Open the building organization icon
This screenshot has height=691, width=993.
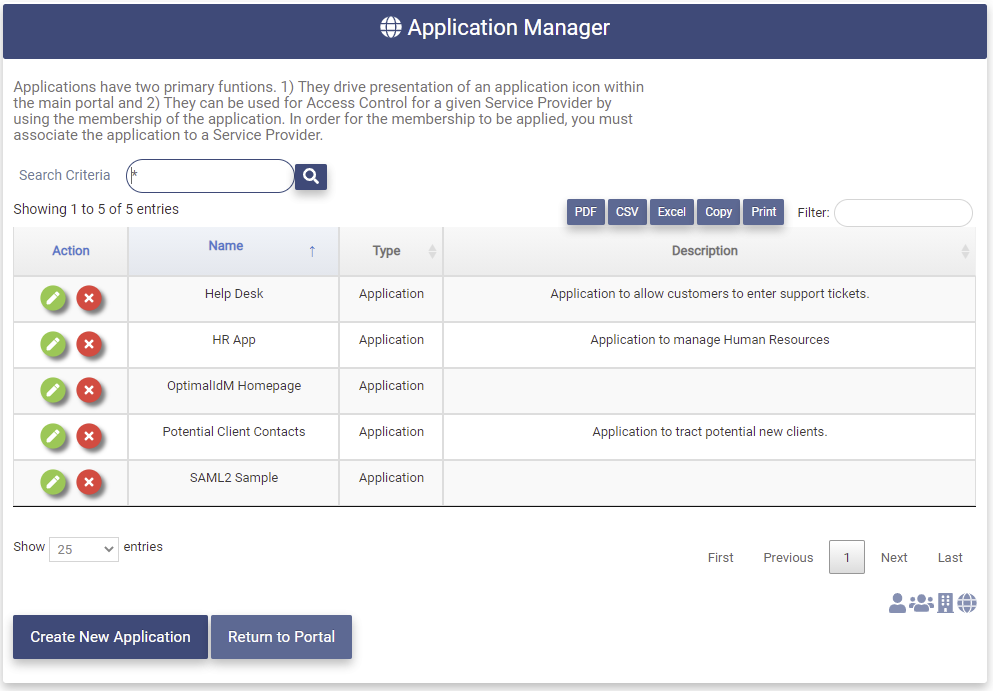coord(945,603)
